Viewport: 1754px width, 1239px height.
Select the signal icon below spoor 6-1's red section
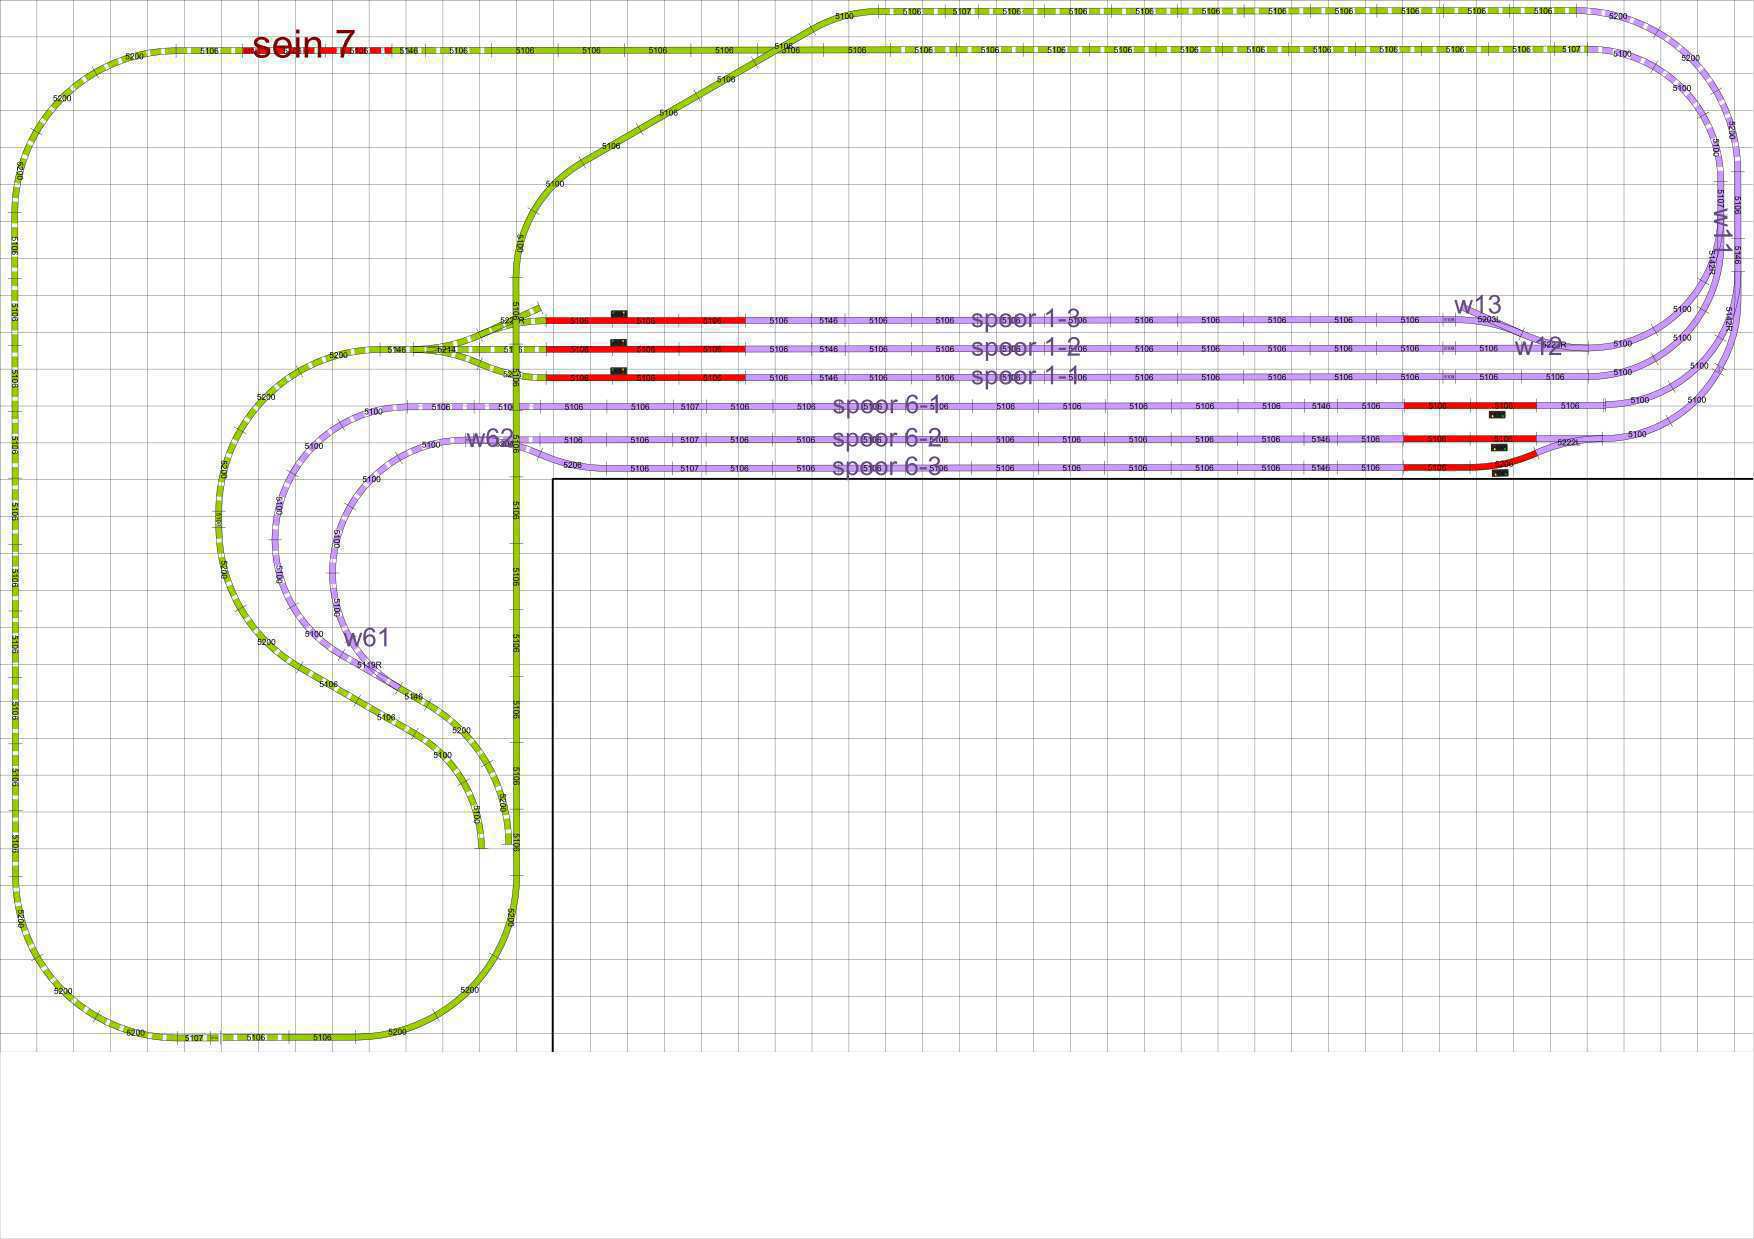tap(1497, 414)
